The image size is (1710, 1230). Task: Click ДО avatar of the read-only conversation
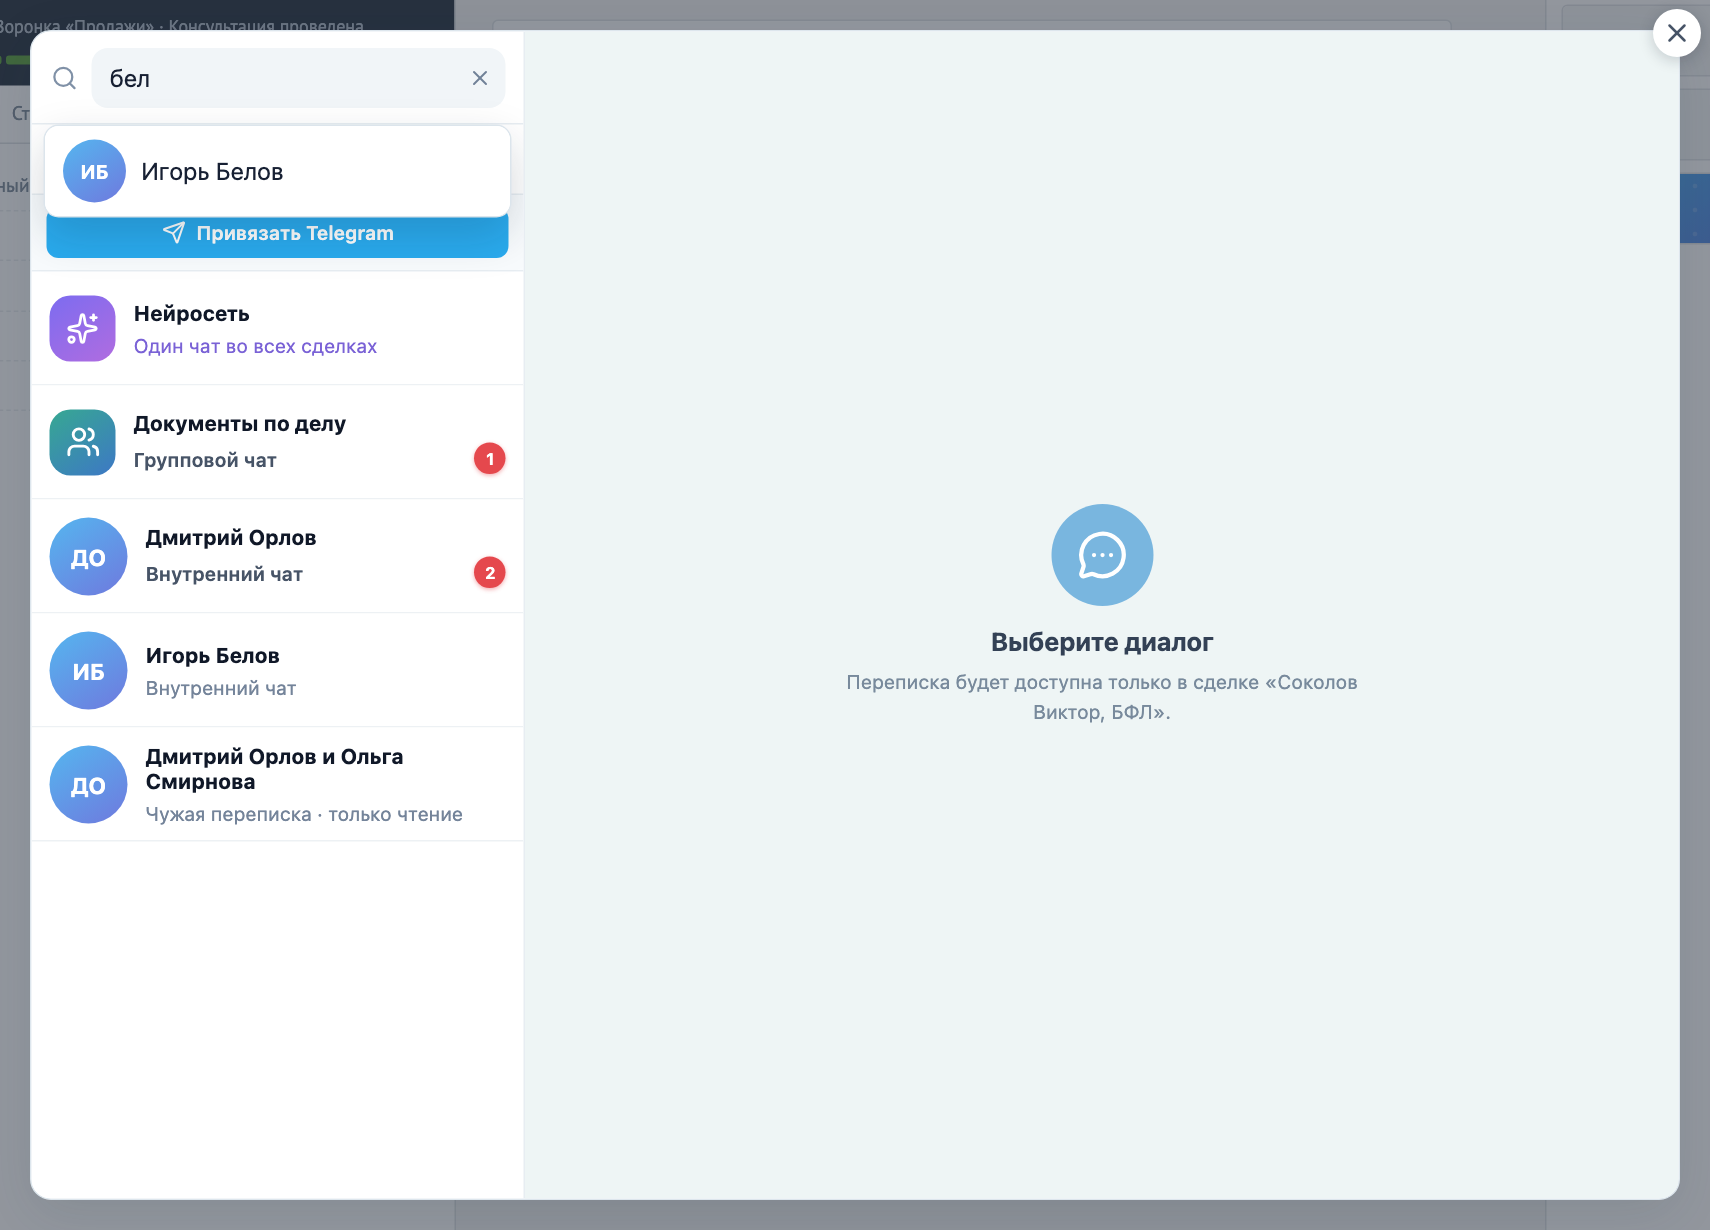click(x=89, y=784)
